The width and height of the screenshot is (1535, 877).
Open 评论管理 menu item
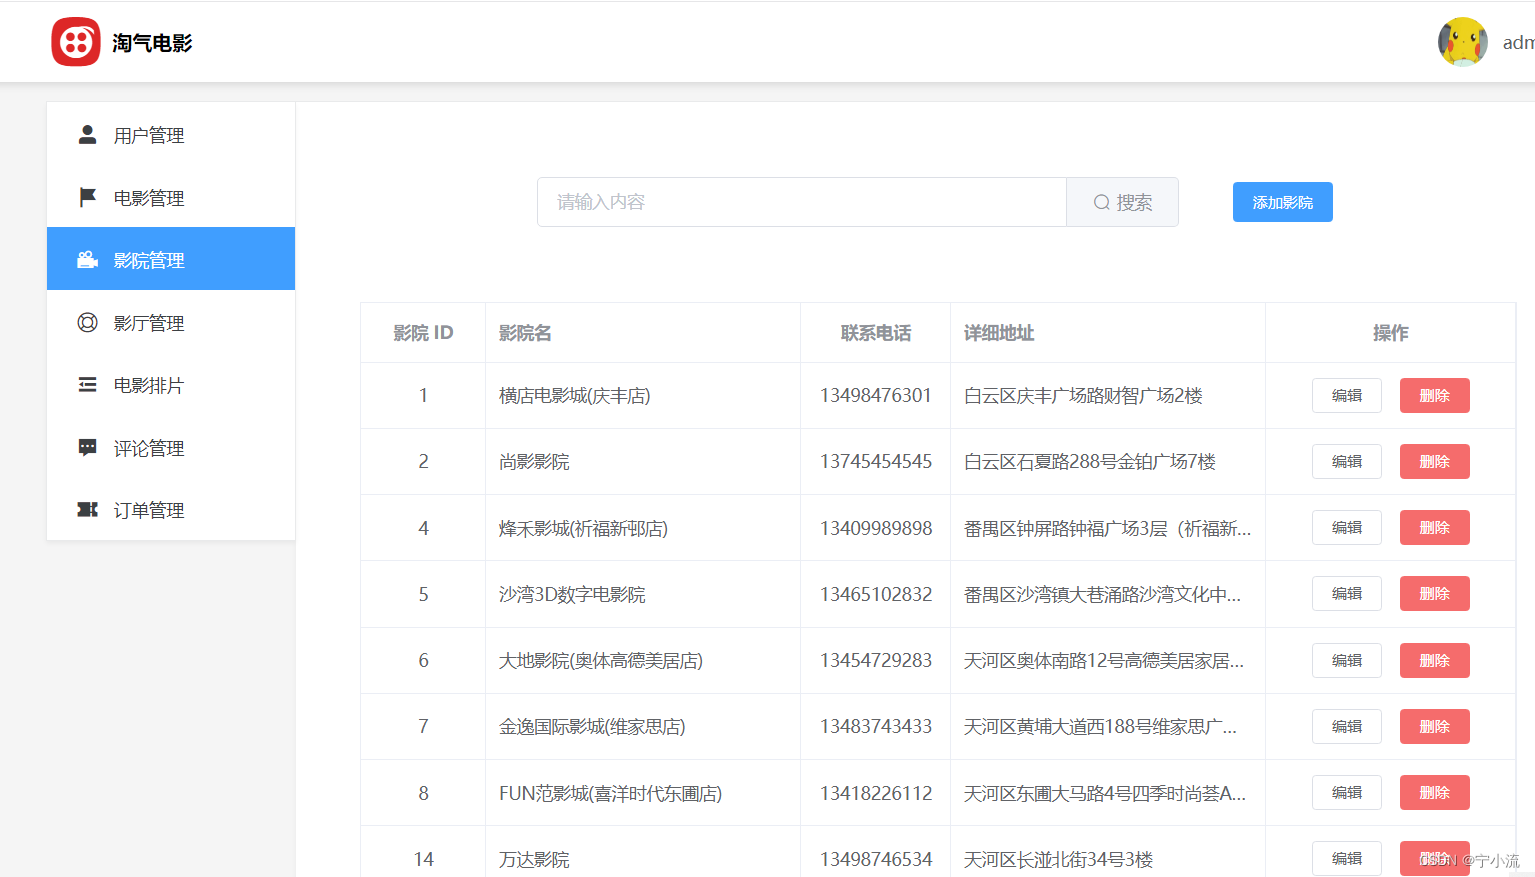[x=171, y=448]
